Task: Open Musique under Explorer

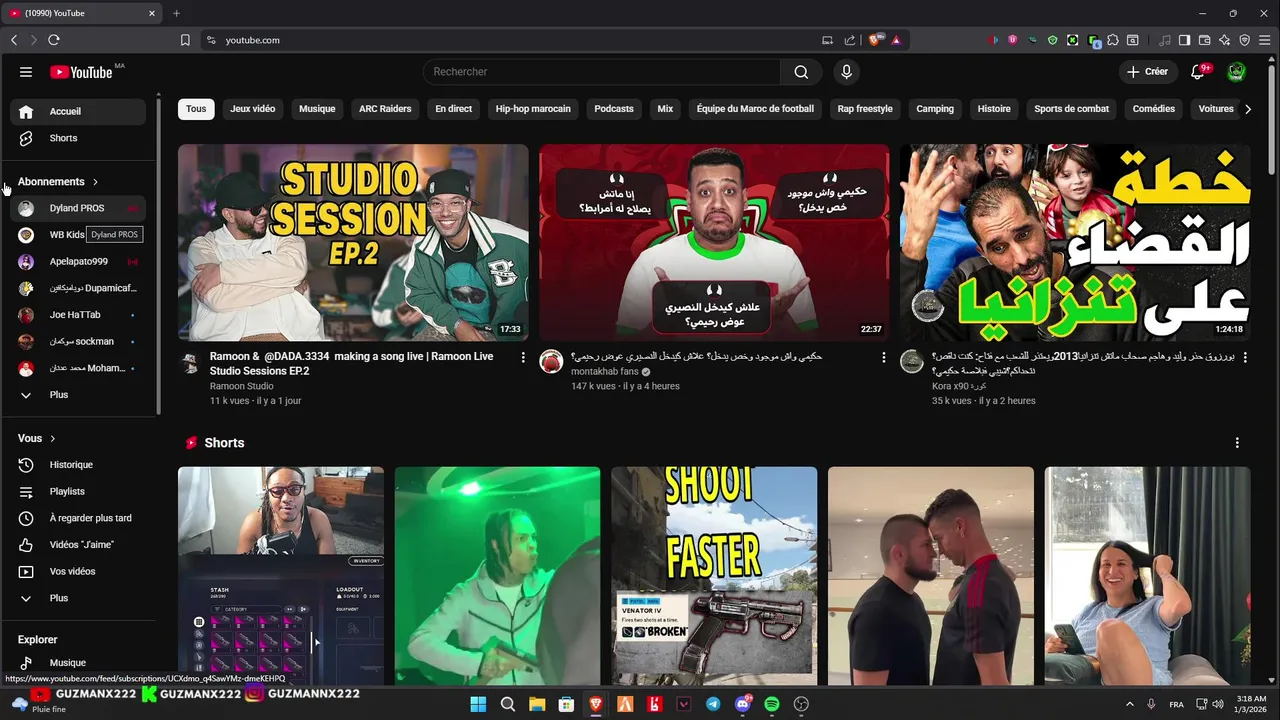Action: (78, 663)
